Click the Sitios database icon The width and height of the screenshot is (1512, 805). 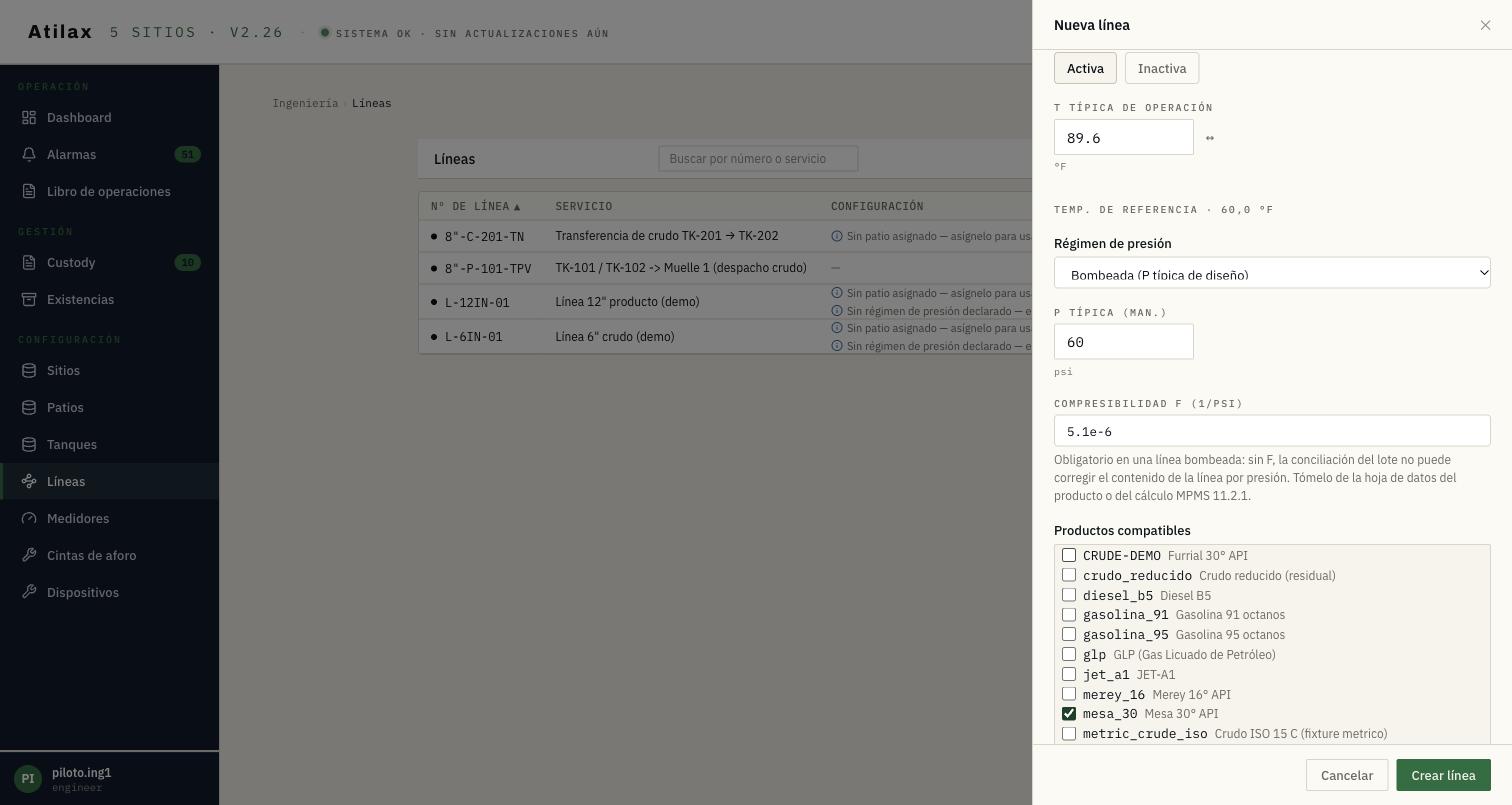pyautogui.click(x=29, y=371)
